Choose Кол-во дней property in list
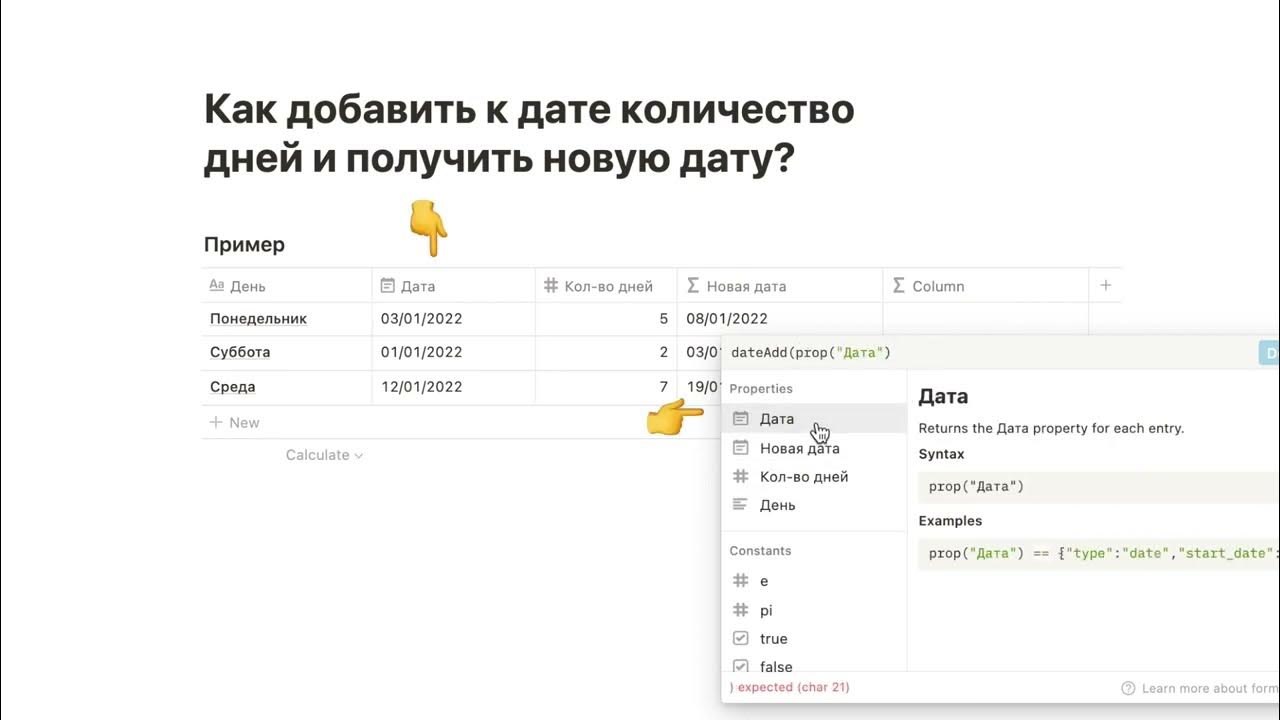 814,477
